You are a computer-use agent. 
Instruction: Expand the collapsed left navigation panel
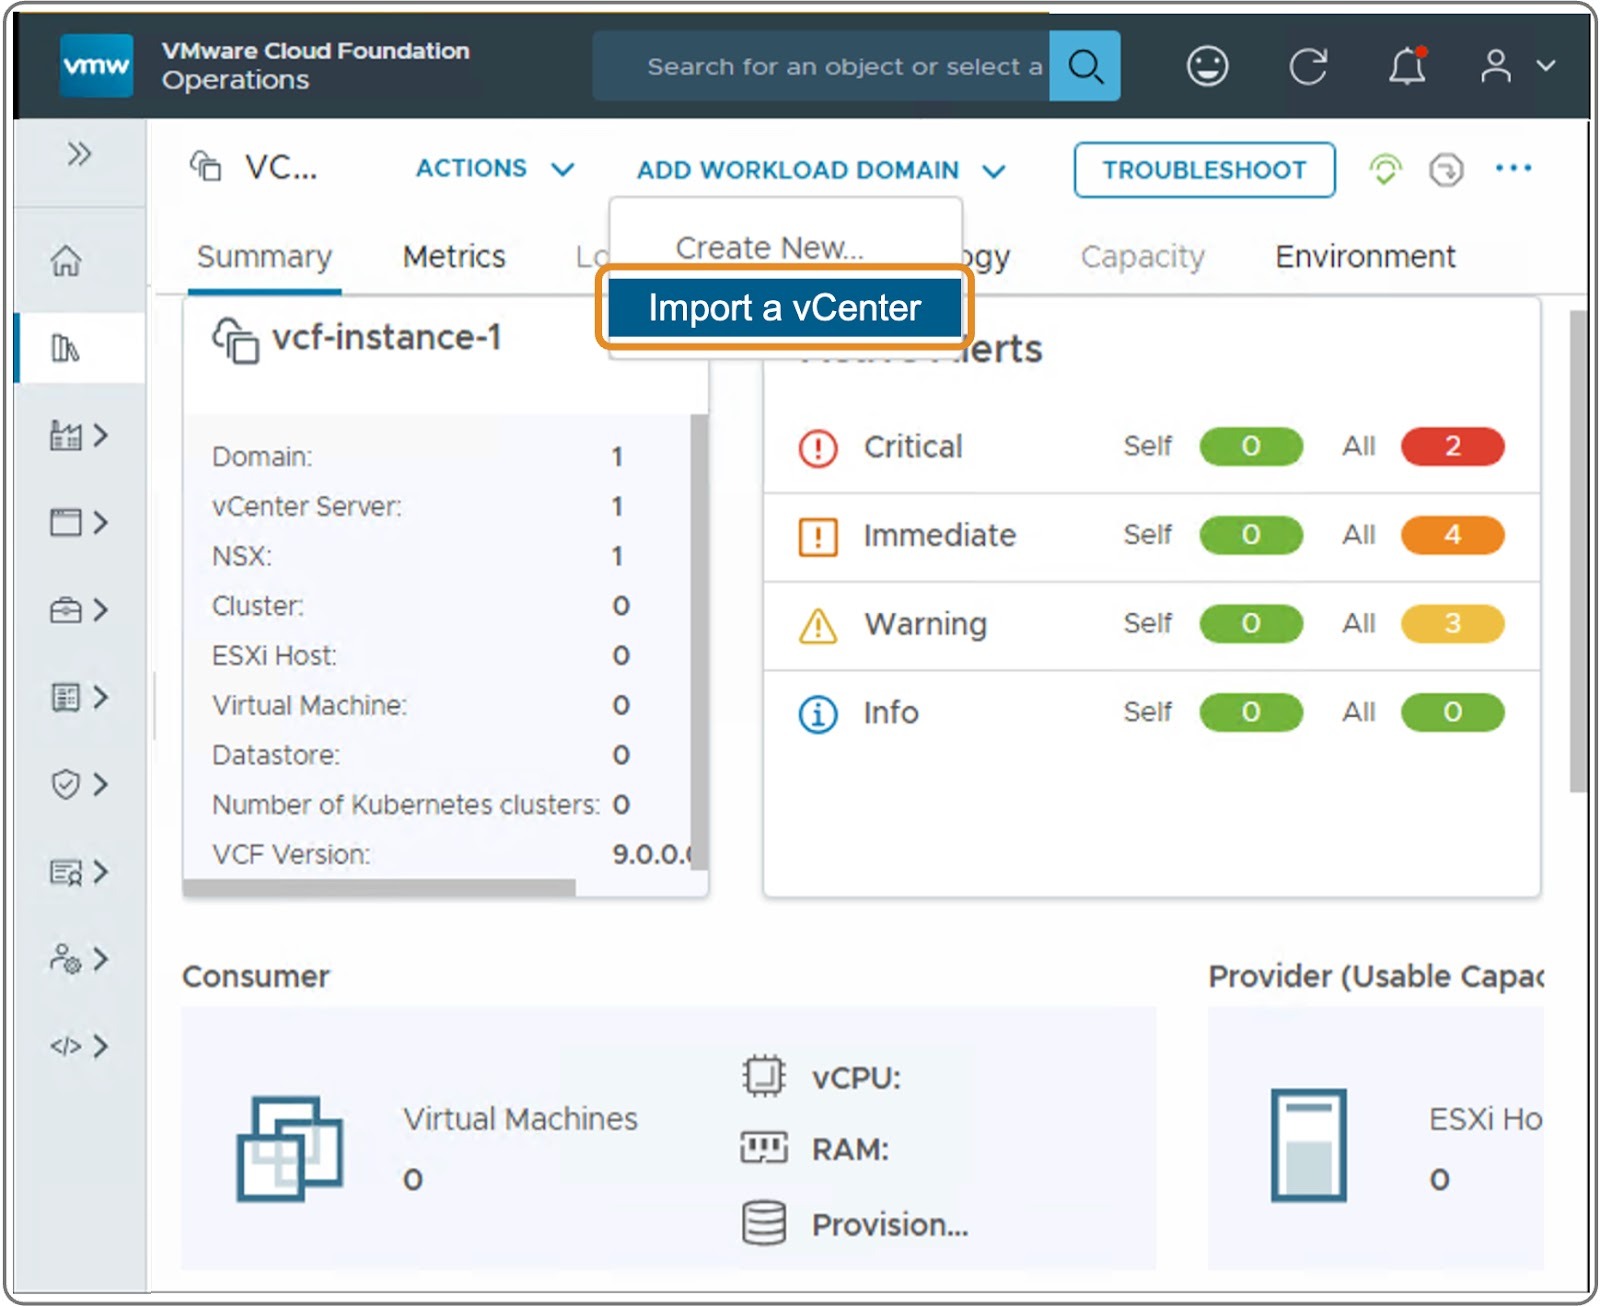coord(79,154)
